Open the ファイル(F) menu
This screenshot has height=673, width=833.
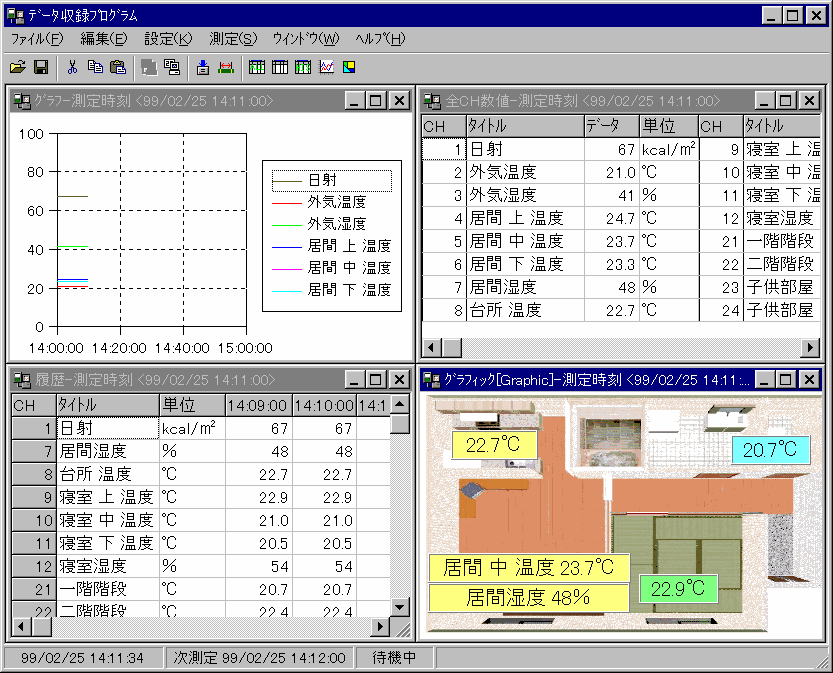[37, 39]
